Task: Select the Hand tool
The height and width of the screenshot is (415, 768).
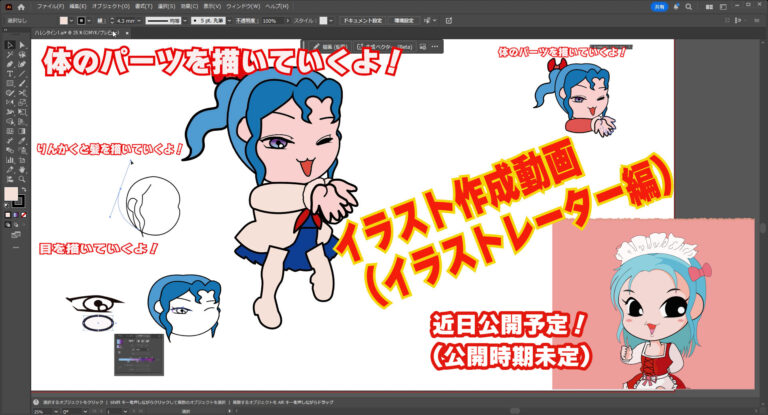Action: pyautogui.click(x=22, y=170)
